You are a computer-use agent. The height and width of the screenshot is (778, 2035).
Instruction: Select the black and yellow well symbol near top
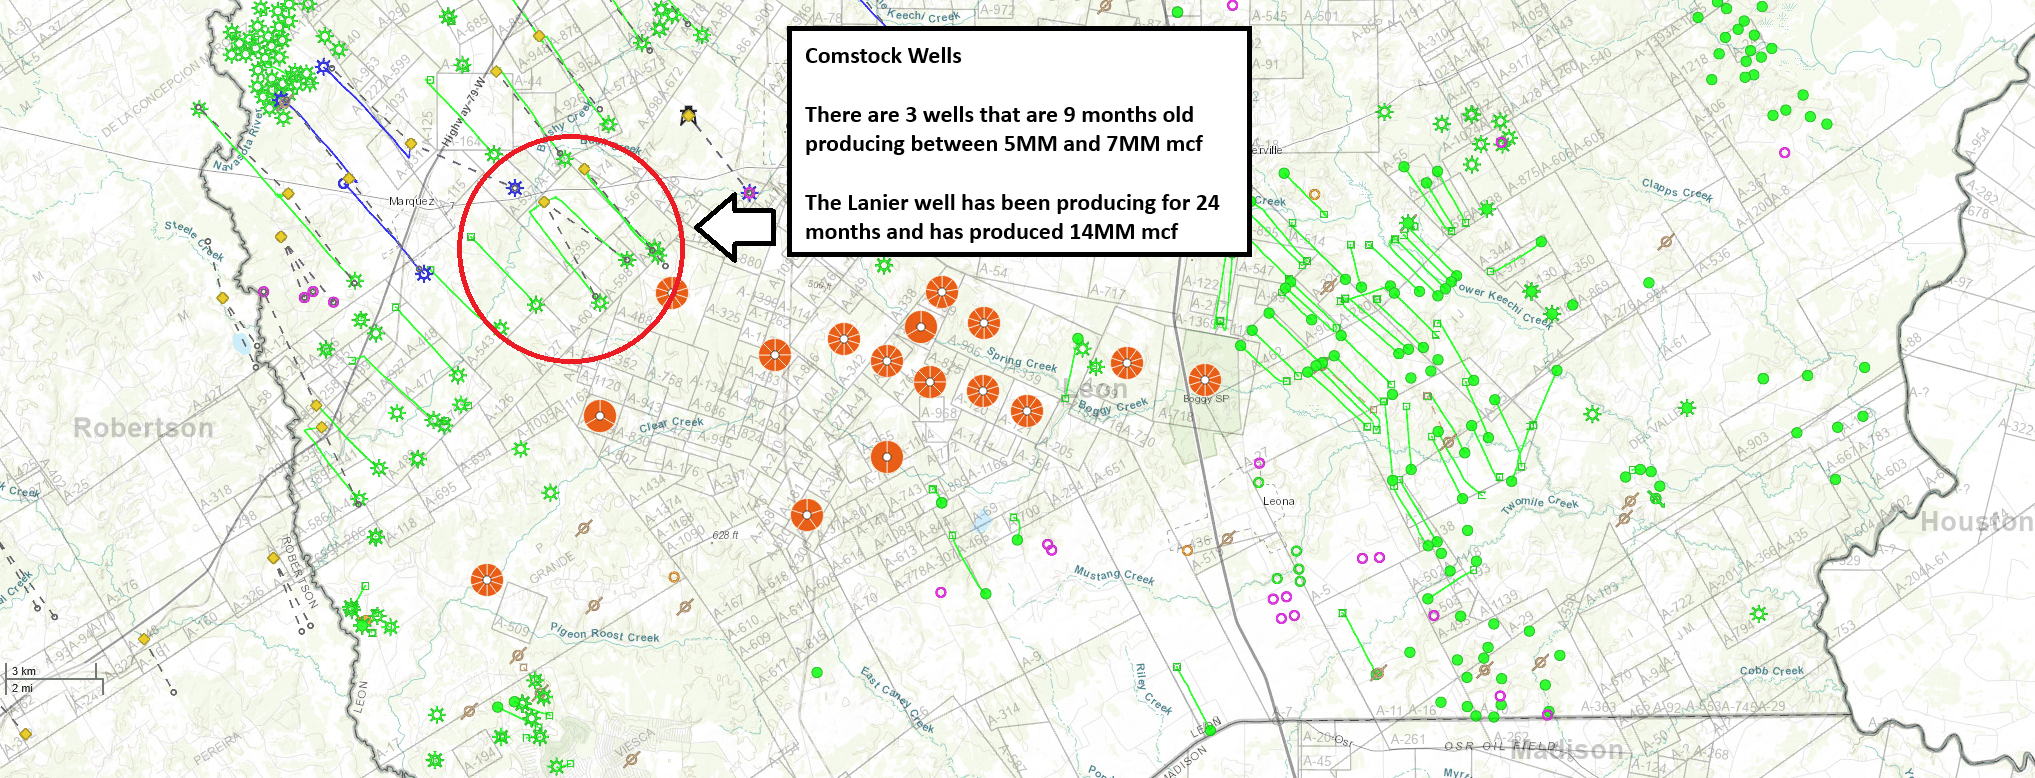tap(688, 115)
